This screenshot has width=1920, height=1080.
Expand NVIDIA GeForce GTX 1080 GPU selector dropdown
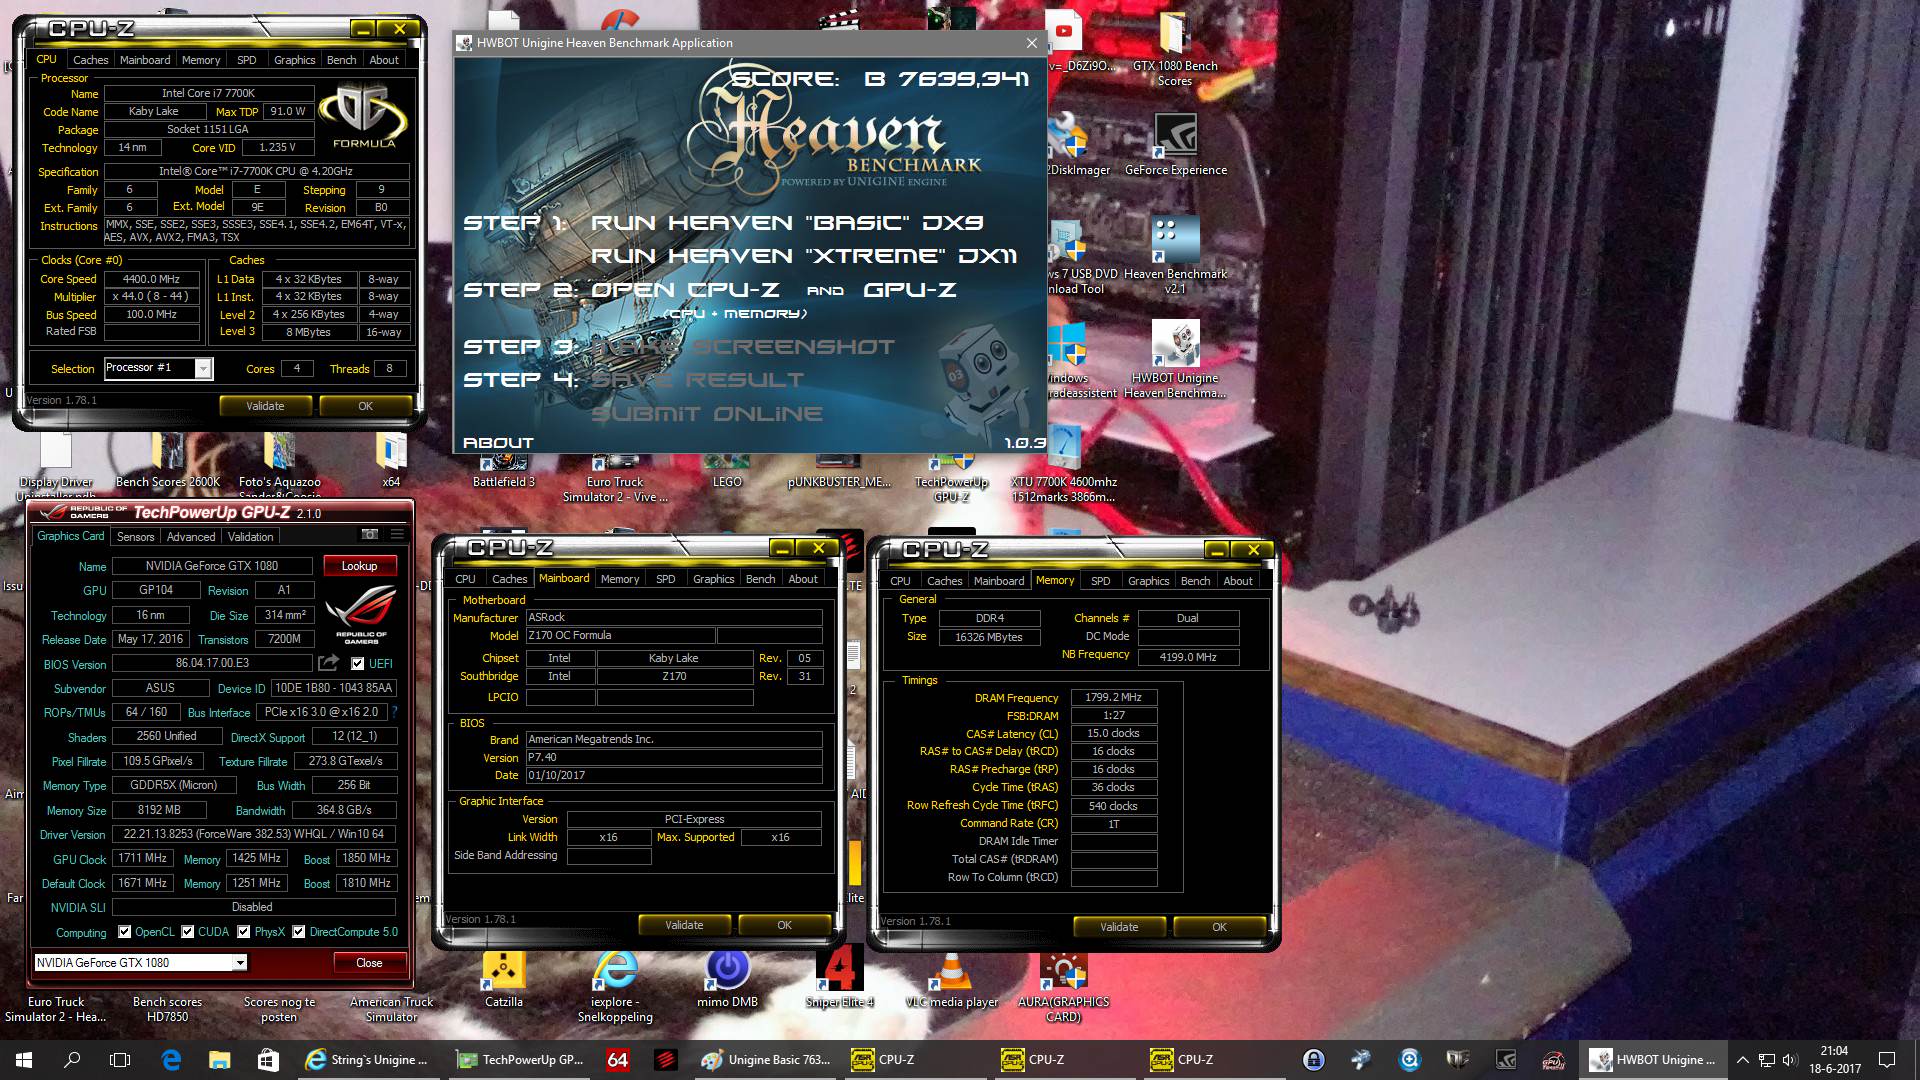pos(240,963)
